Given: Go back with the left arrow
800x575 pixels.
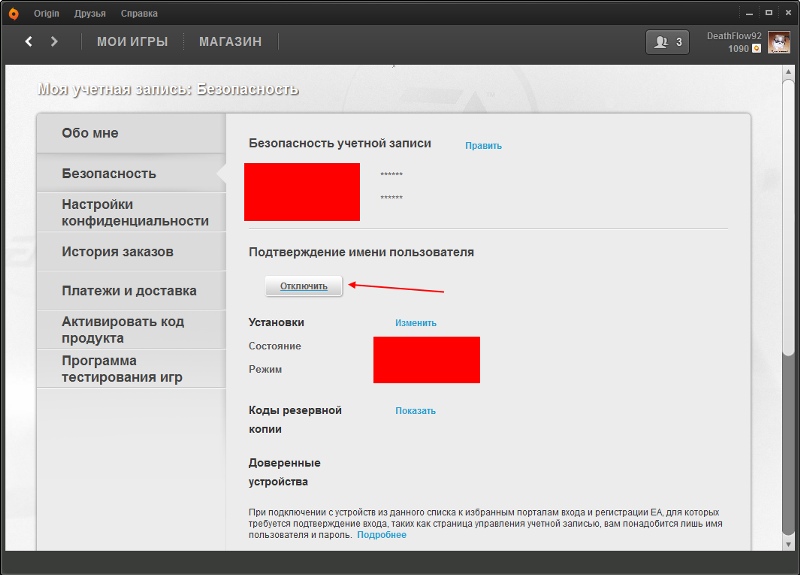Looking at the screenshot, I should click(29, 41).
